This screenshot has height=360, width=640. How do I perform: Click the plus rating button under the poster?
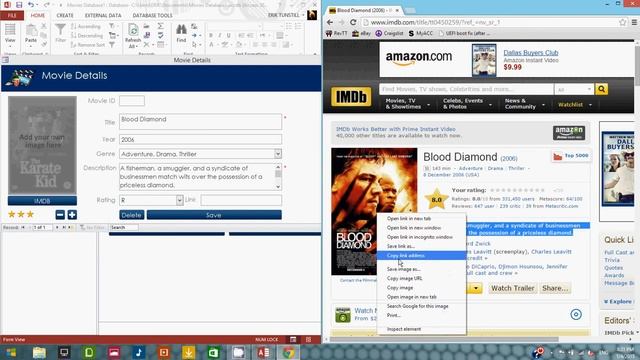[72, 215]
